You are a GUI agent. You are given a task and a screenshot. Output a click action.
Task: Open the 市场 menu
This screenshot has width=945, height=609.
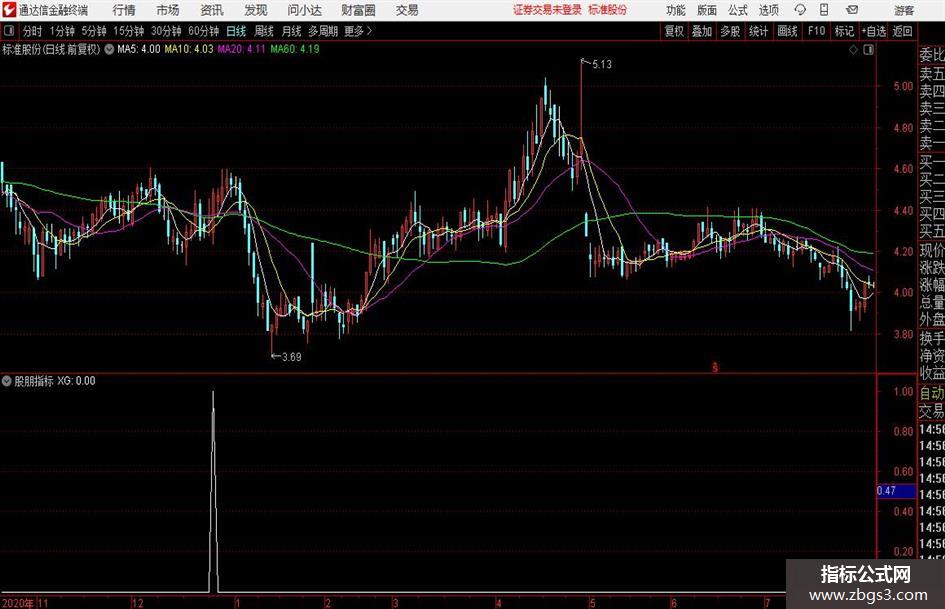[168, 10]
